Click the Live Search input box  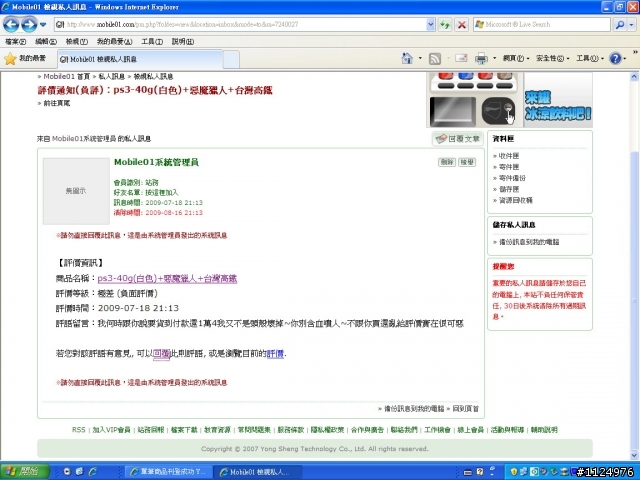543,24
